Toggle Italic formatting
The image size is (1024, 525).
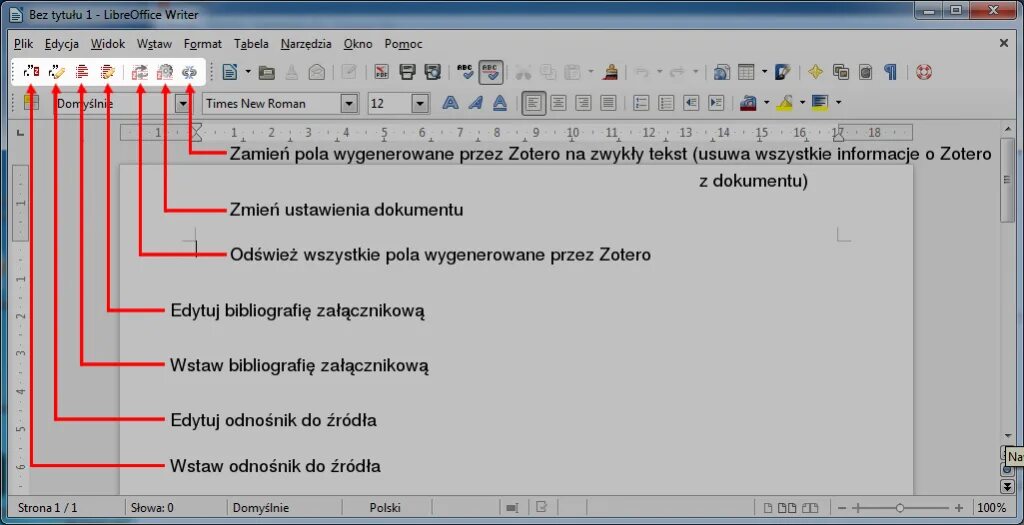(x=475, y=103)
